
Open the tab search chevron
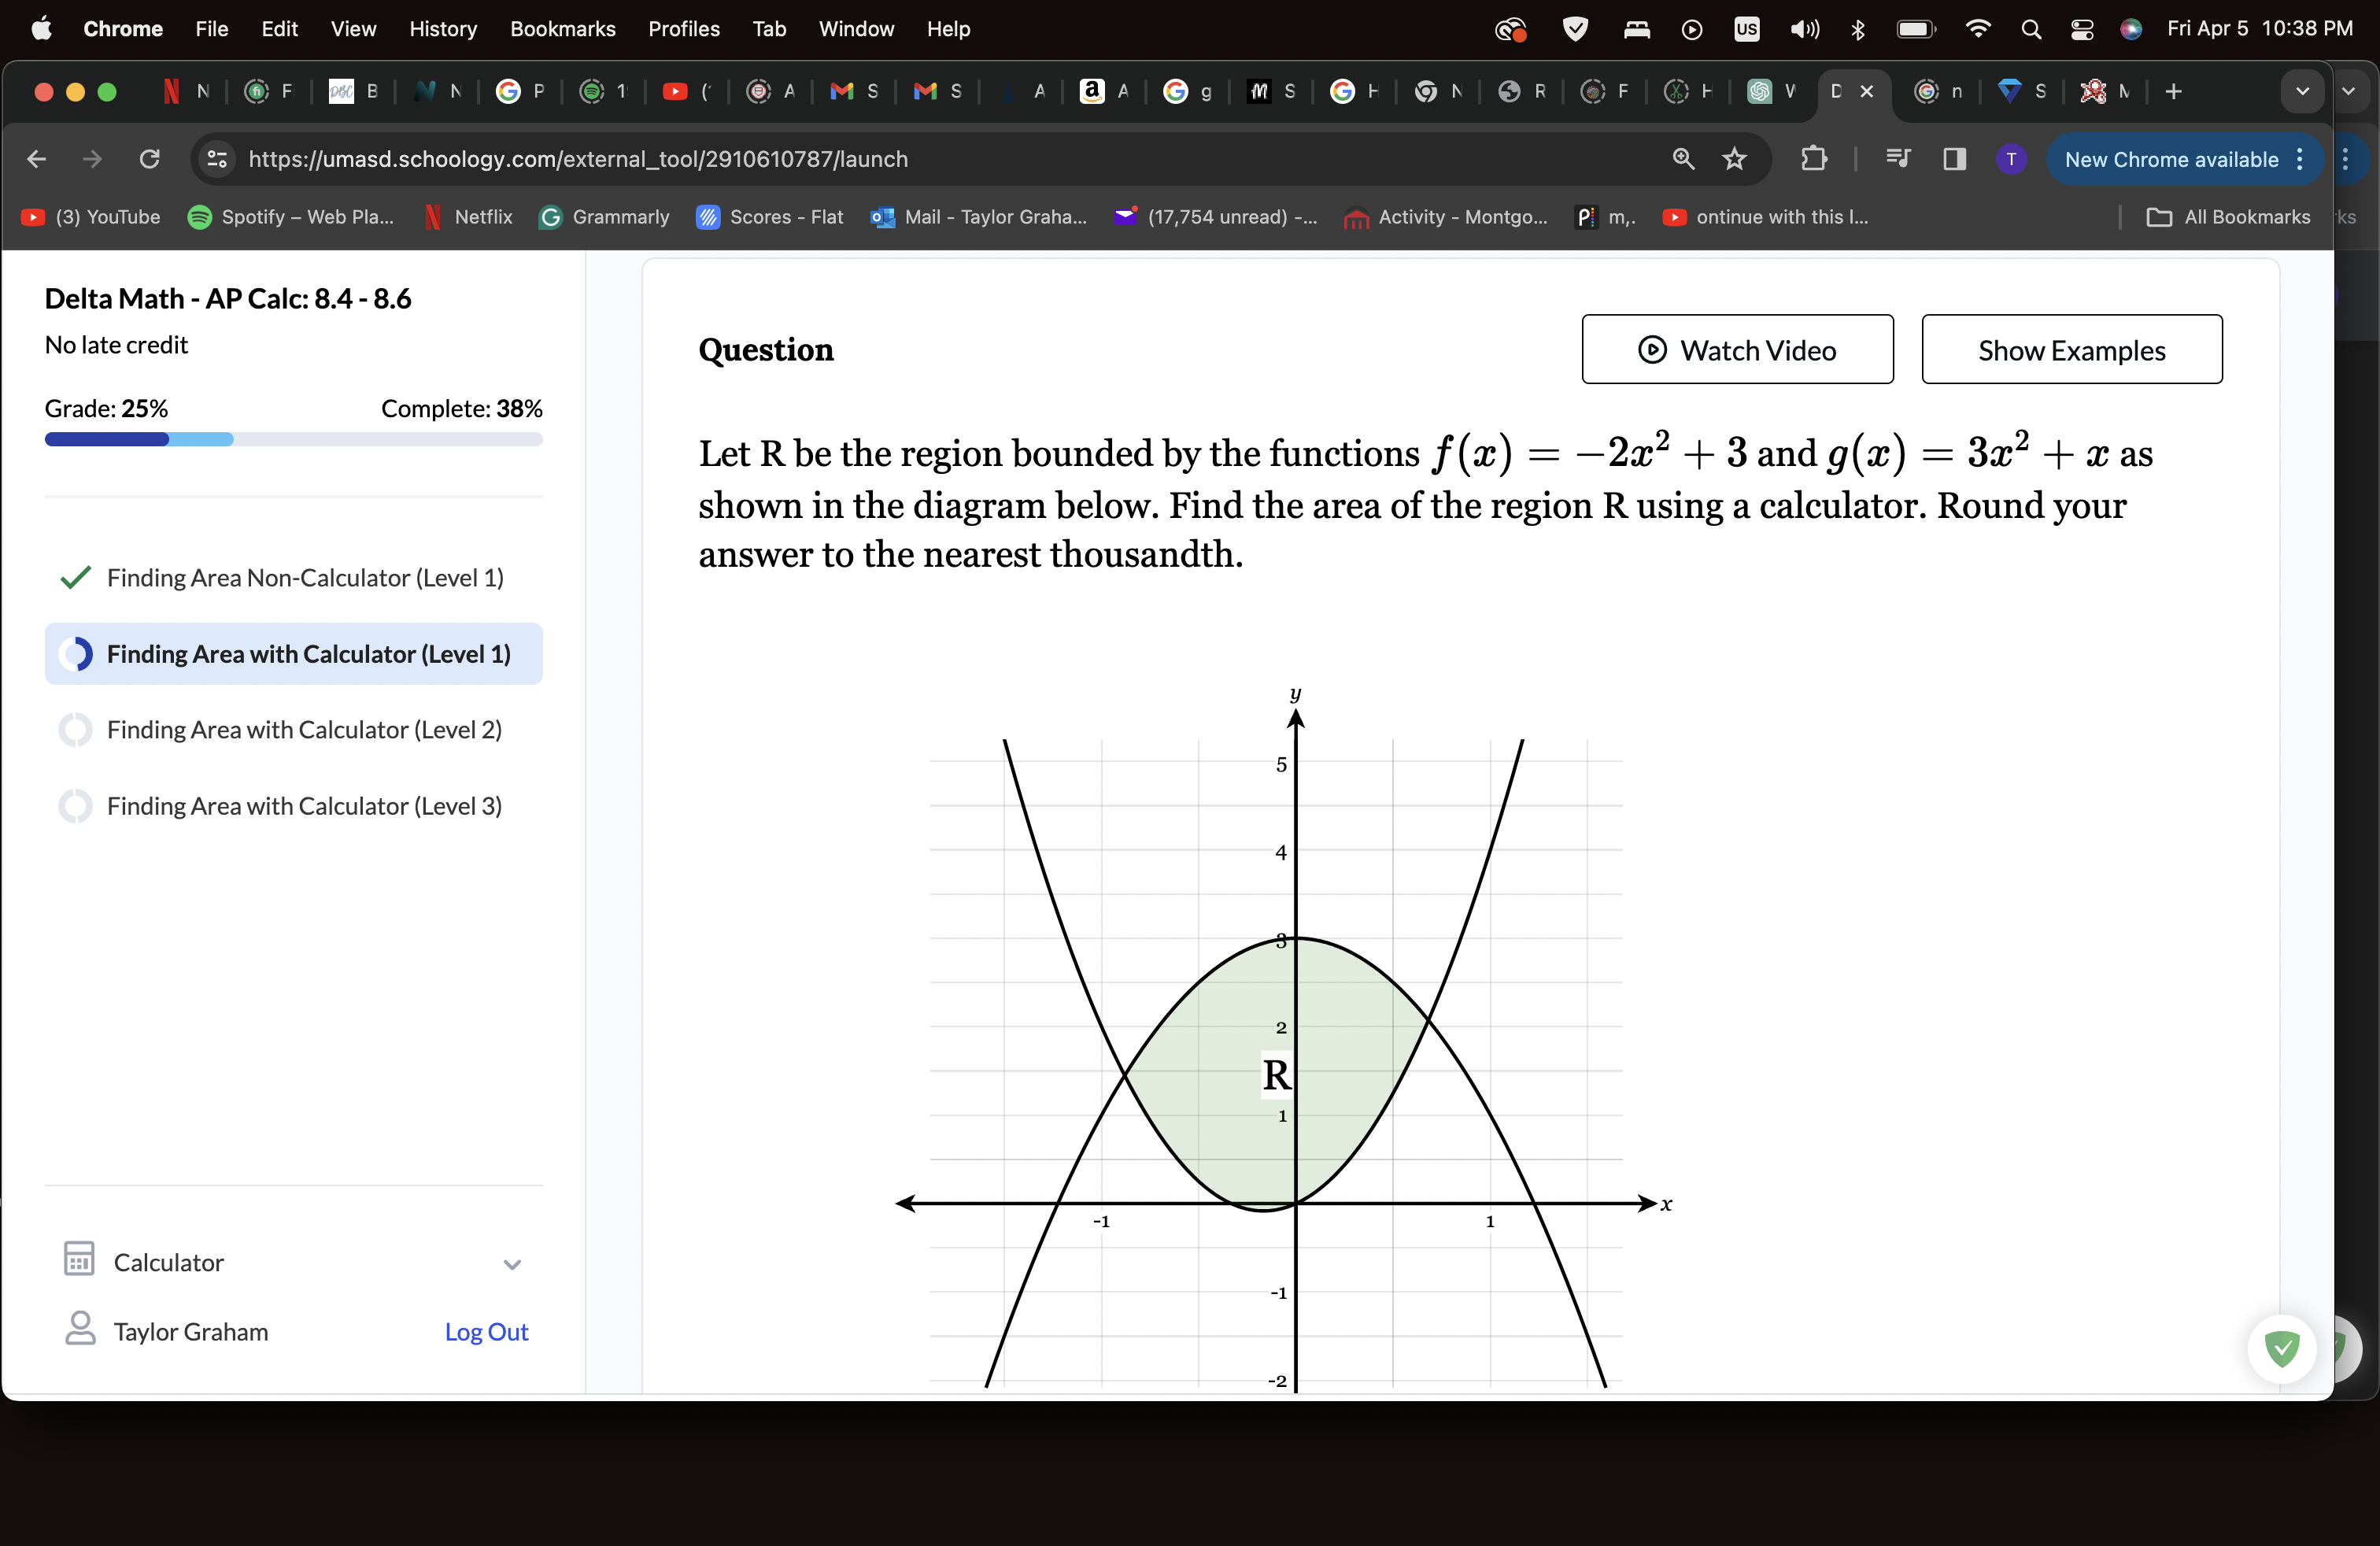(2302, 91)
